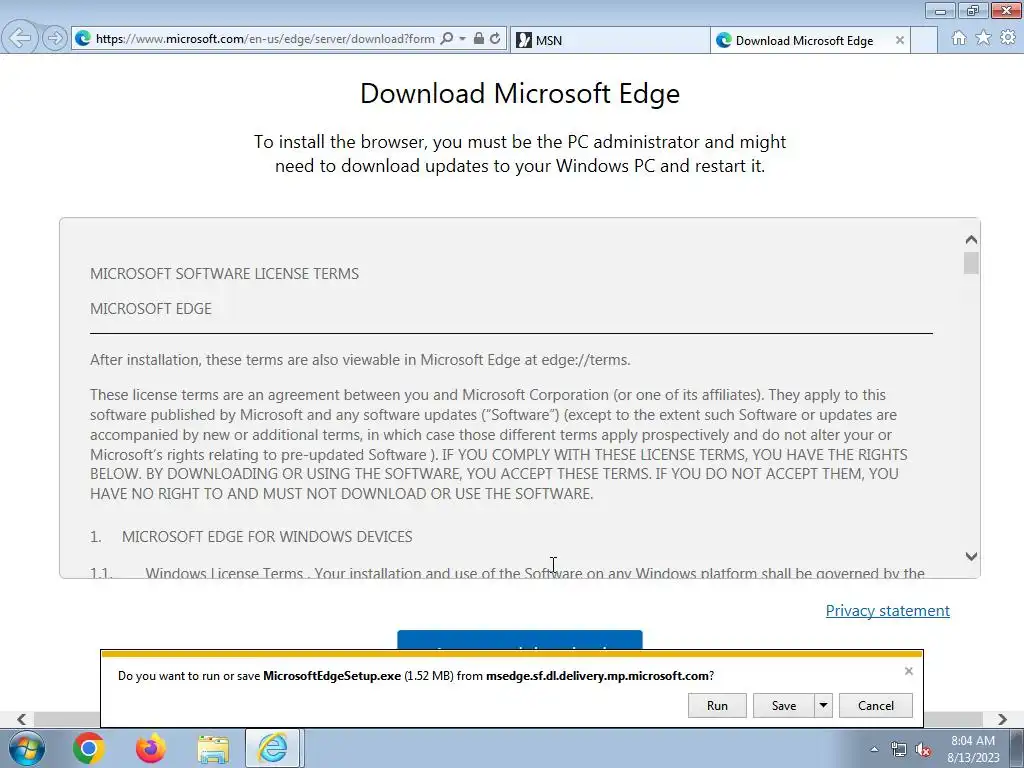The height and width of the screenshot is (768, 1024).
Task: Open the network status tray icon
Action: (899, 749)
